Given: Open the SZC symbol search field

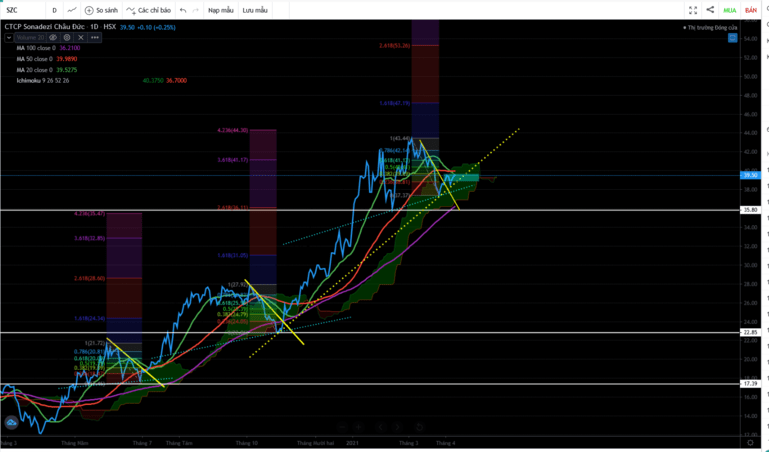Looking at the screenshot, I should click(x=22, y=10).
